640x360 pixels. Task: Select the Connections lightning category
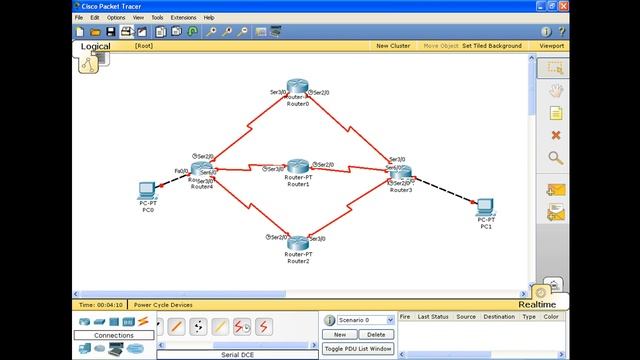click(143, 321)
